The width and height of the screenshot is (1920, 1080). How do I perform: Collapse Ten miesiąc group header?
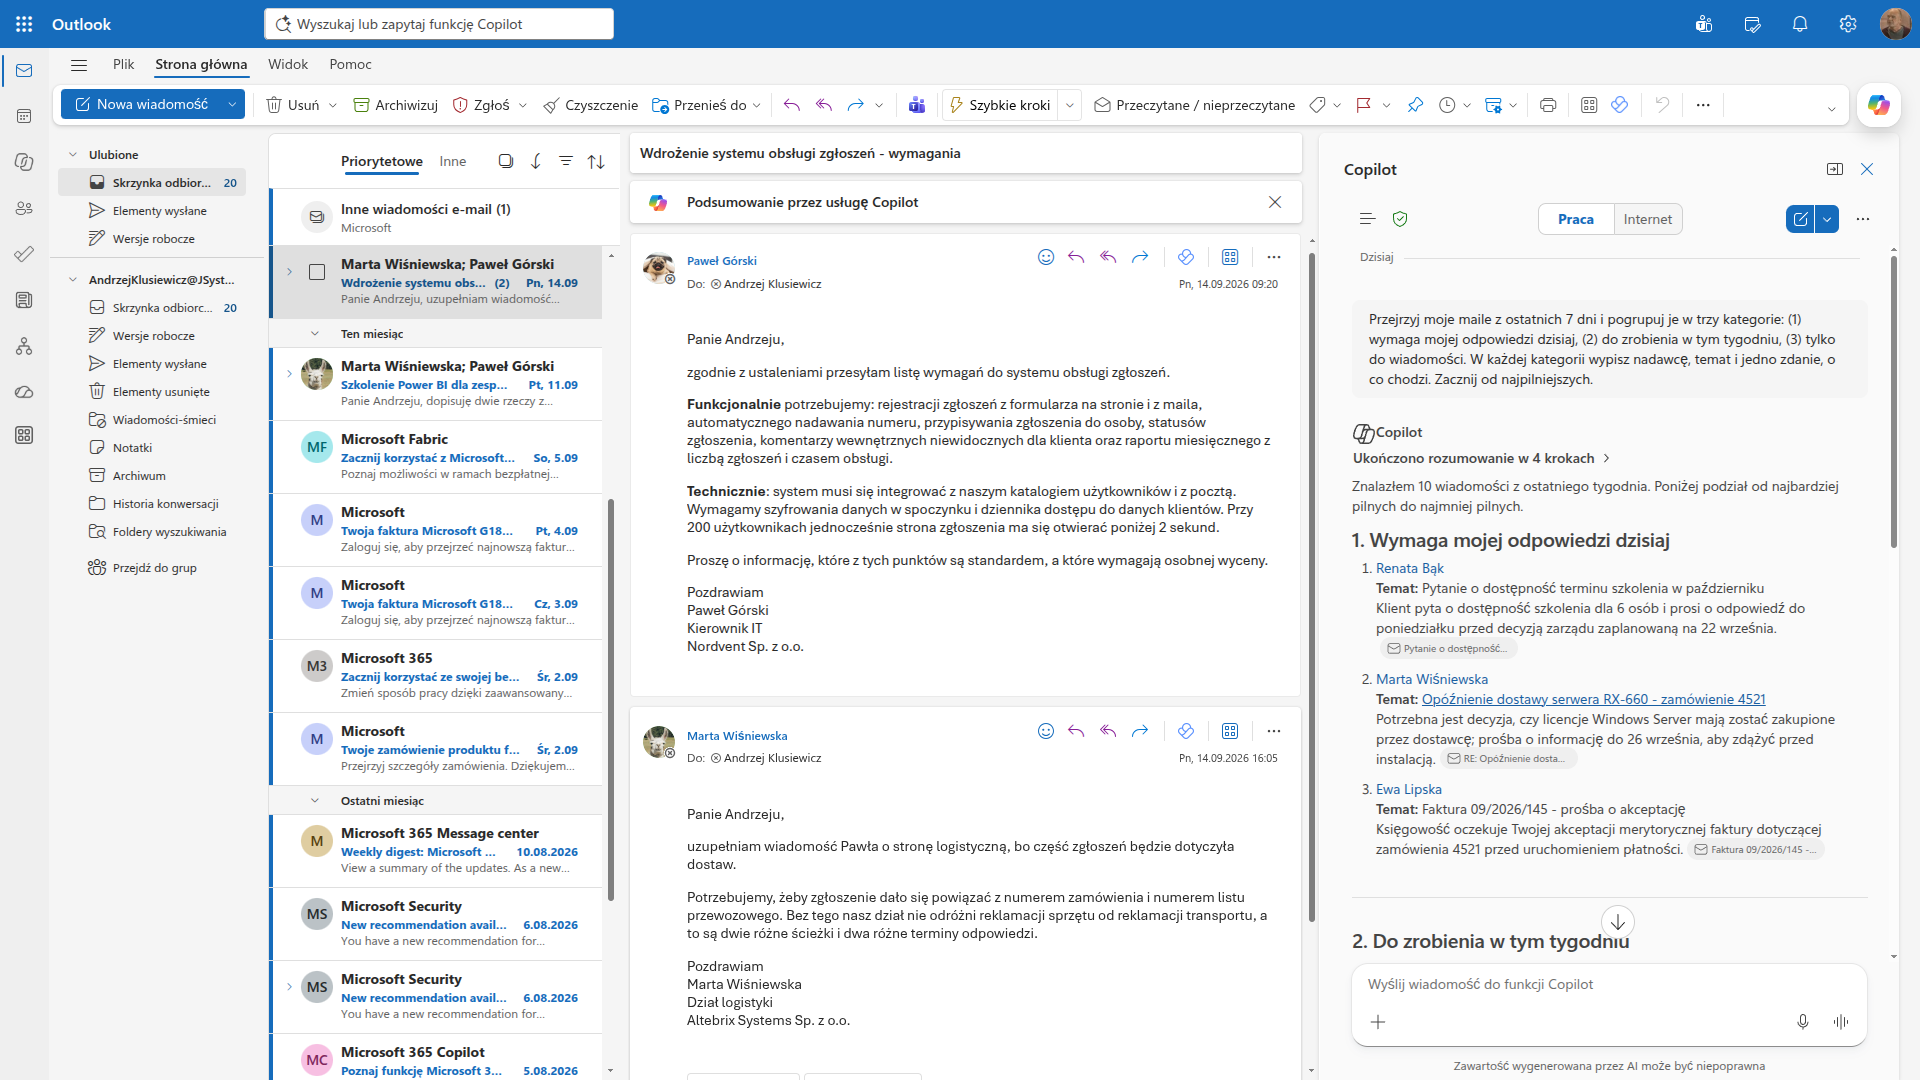tap(315, 334)
